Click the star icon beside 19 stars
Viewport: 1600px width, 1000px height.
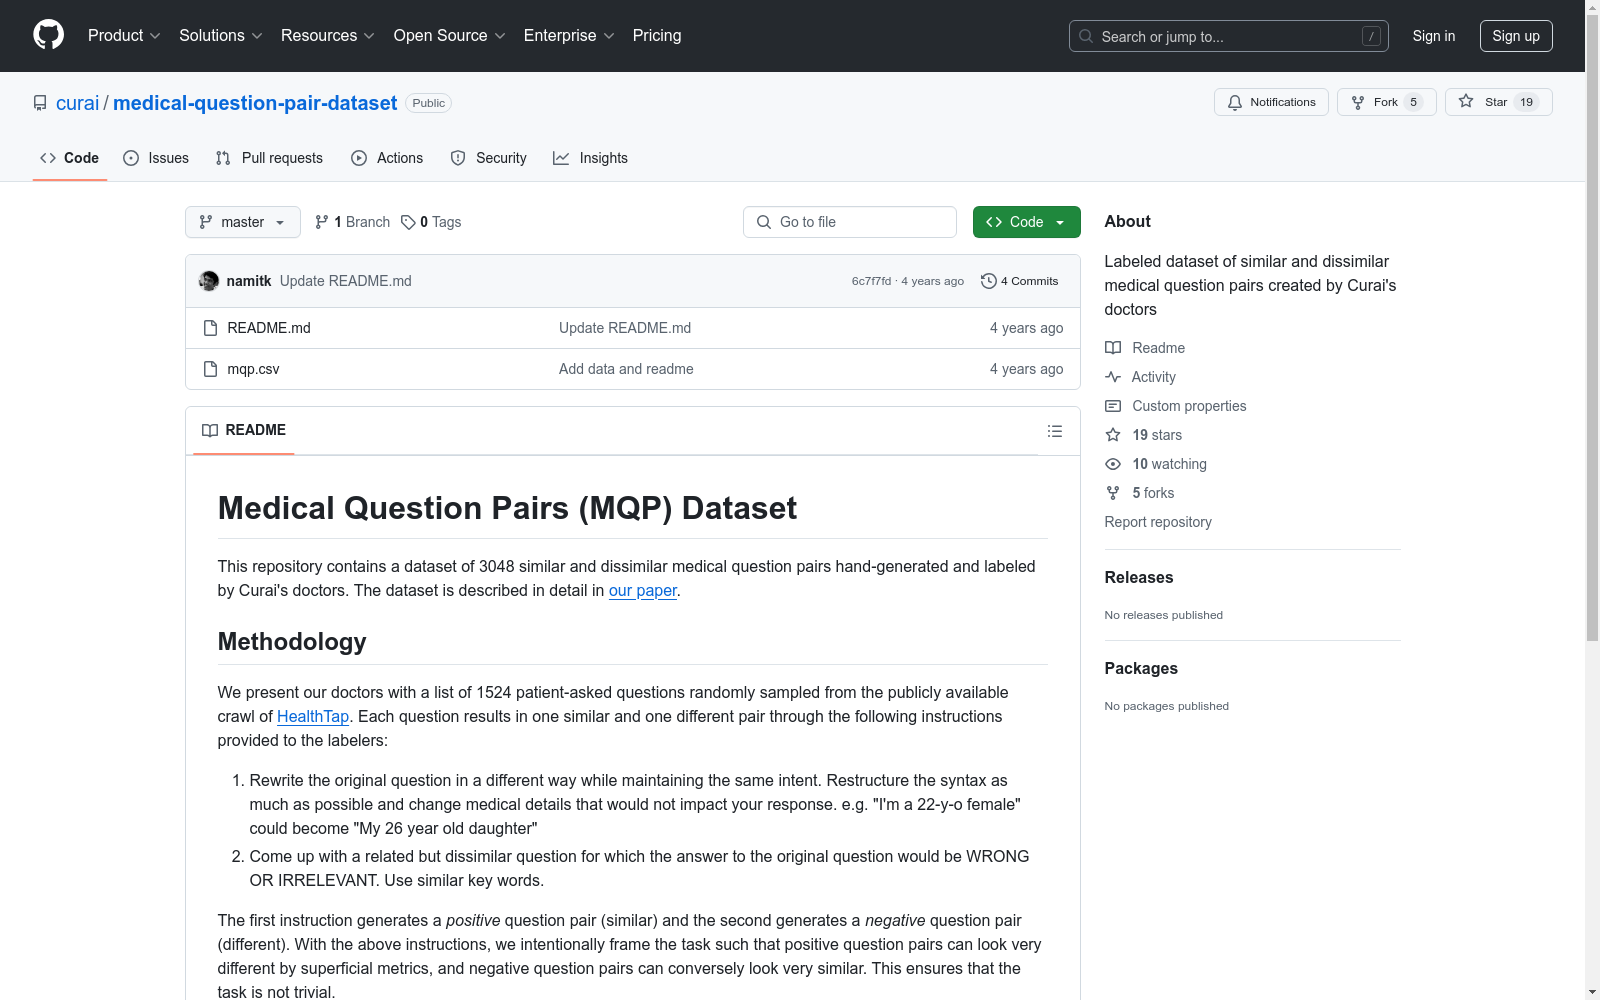pyautogui.click(x=1113, y=435)
